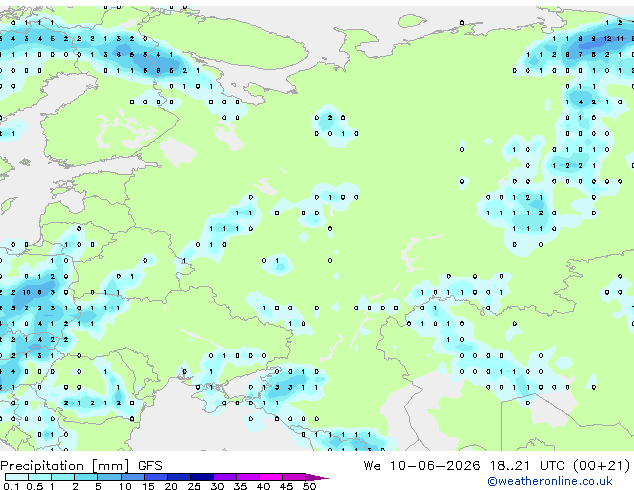Click the '25' legend scale label
The width and height of the screenshot is (634, 490).
pyautogui.click(x=194, y=486)
